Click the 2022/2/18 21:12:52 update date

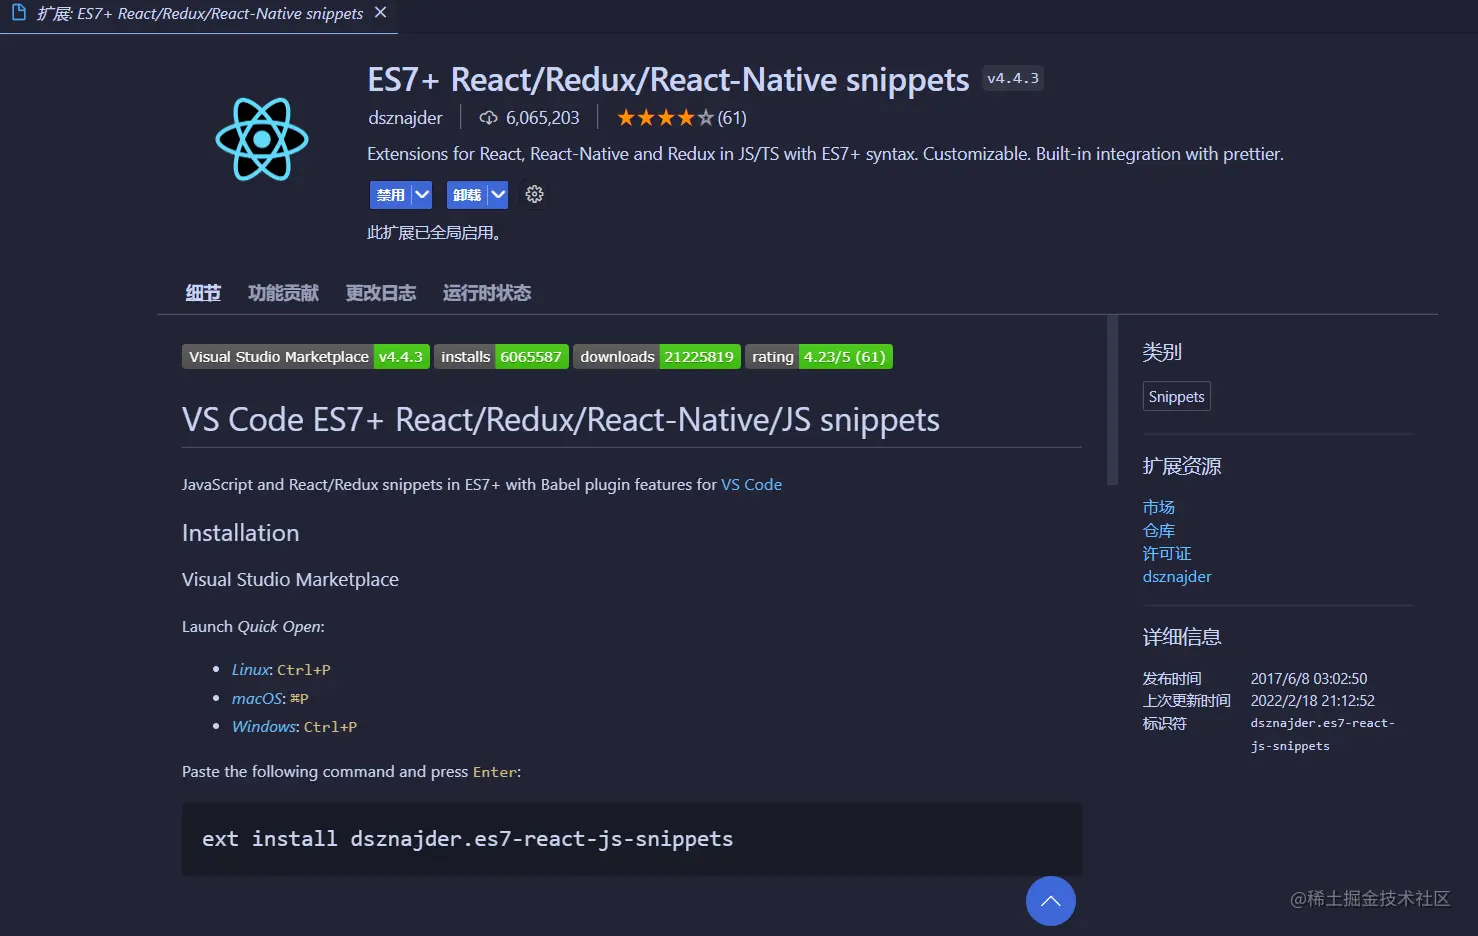pos(1313,701)
